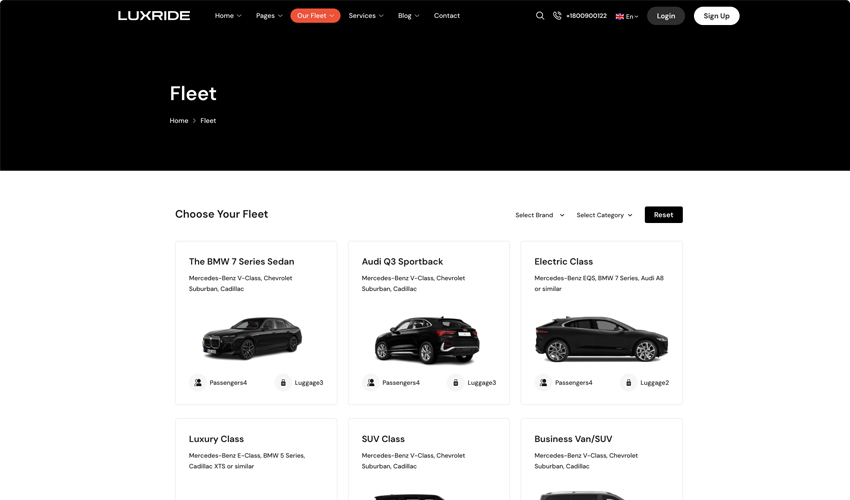The width and height of the screenshot is (850, 500).
Task: Go to Home via breadcrumb link
Action: 179,121
